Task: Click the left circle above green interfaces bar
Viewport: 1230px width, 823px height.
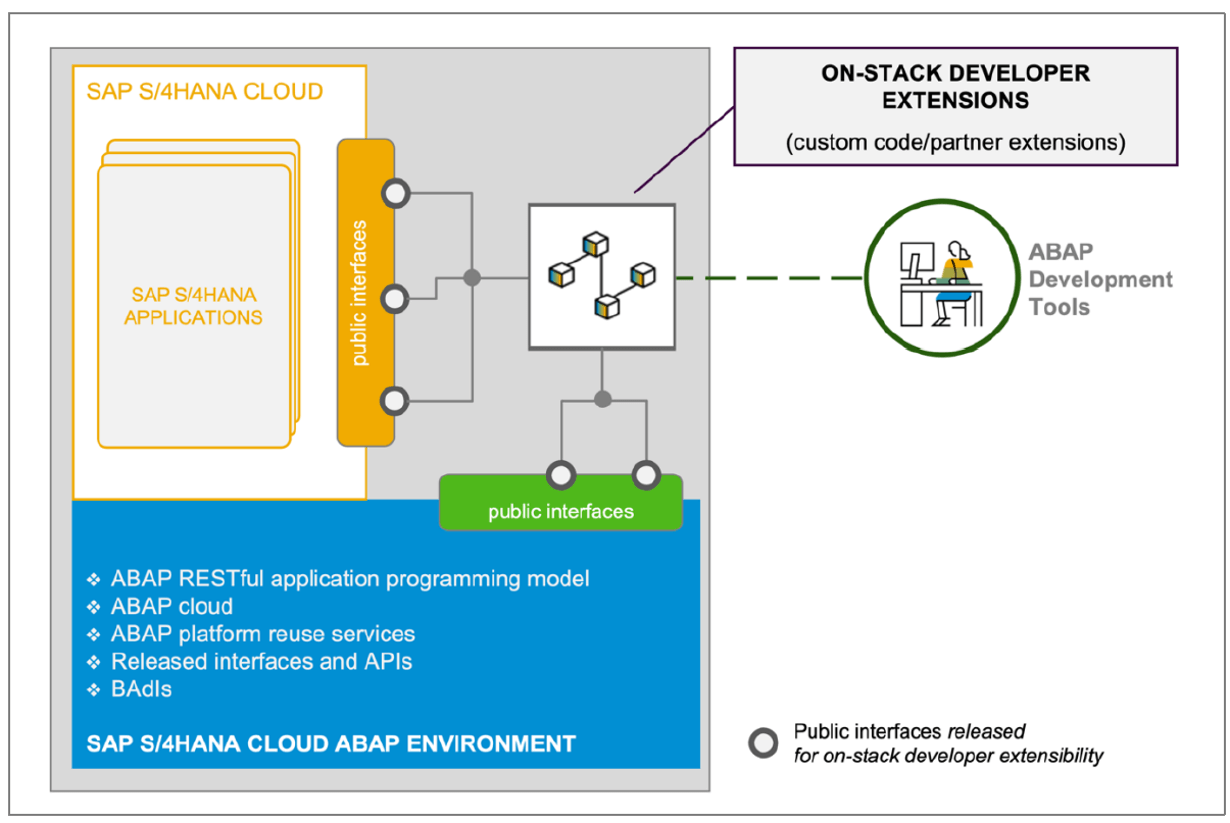Action: (x=560, y=474)
